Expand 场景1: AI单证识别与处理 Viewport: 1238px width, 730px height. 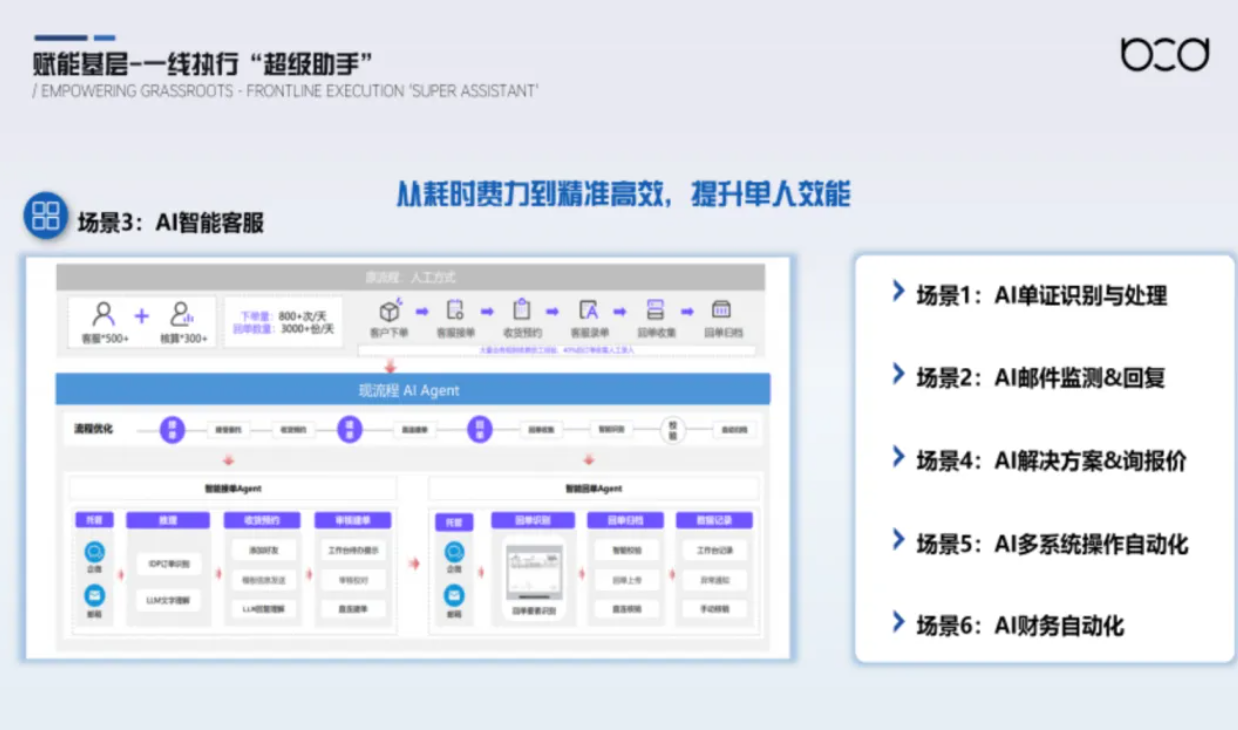[1040, 295]
